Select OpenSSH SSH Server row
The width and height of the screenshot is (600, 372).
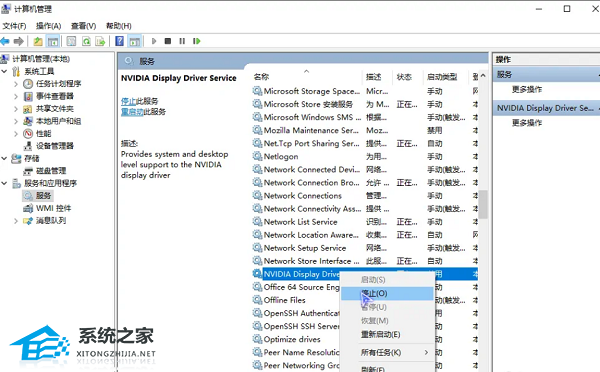pos(296,326)
